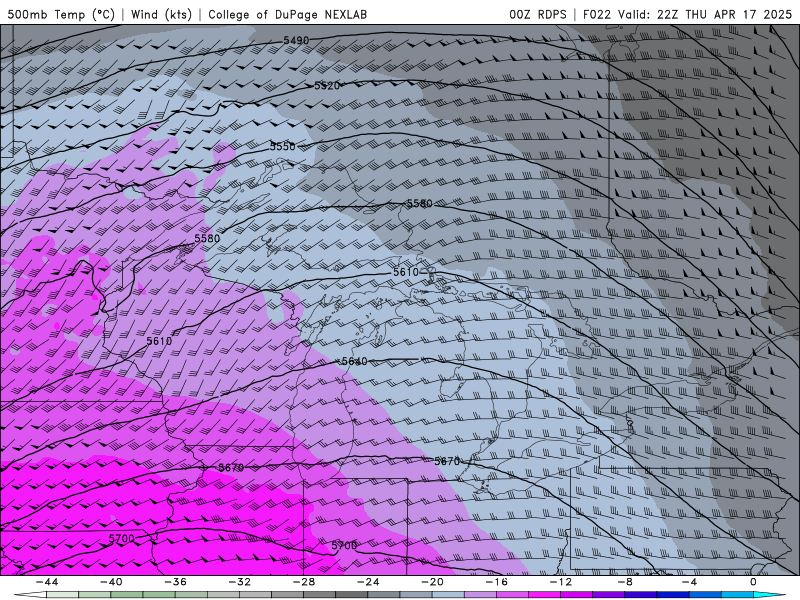This screenshot has height=600, width=800.
Task: Select the "Wind (kts)" header label
Action: click(x=161, y=14)
